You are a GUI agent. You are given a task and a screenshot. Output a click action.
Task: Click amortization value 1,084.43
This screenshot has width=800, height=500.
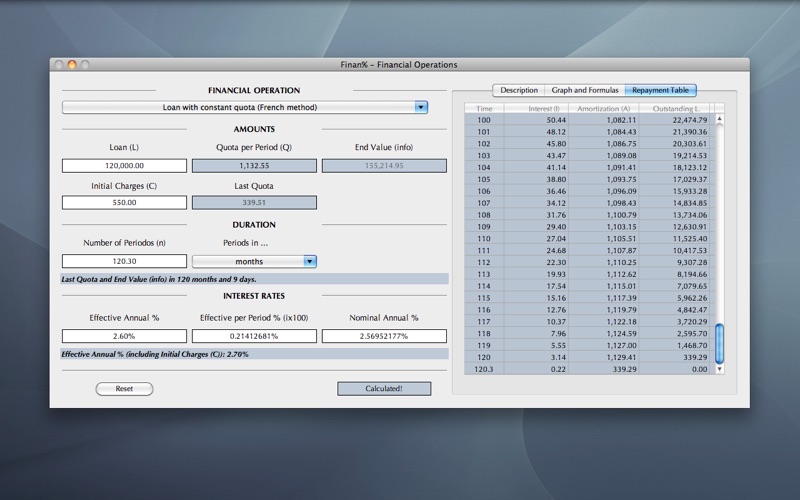(x=621, y=132)
